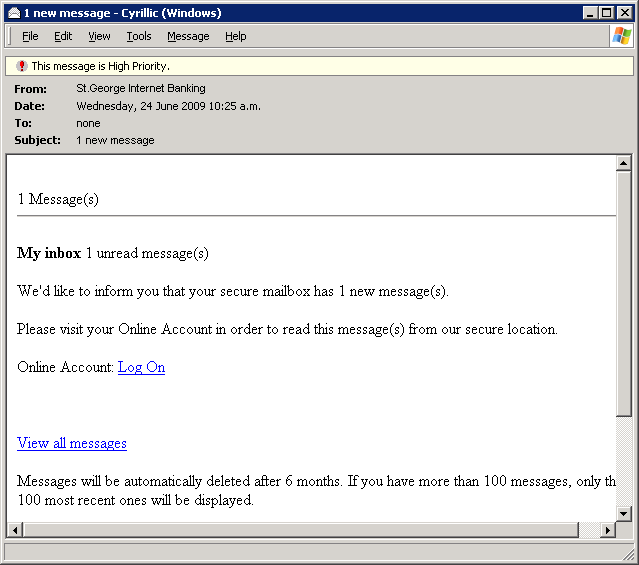Minimize the message window
639x565 pixels.
[590, 13]
